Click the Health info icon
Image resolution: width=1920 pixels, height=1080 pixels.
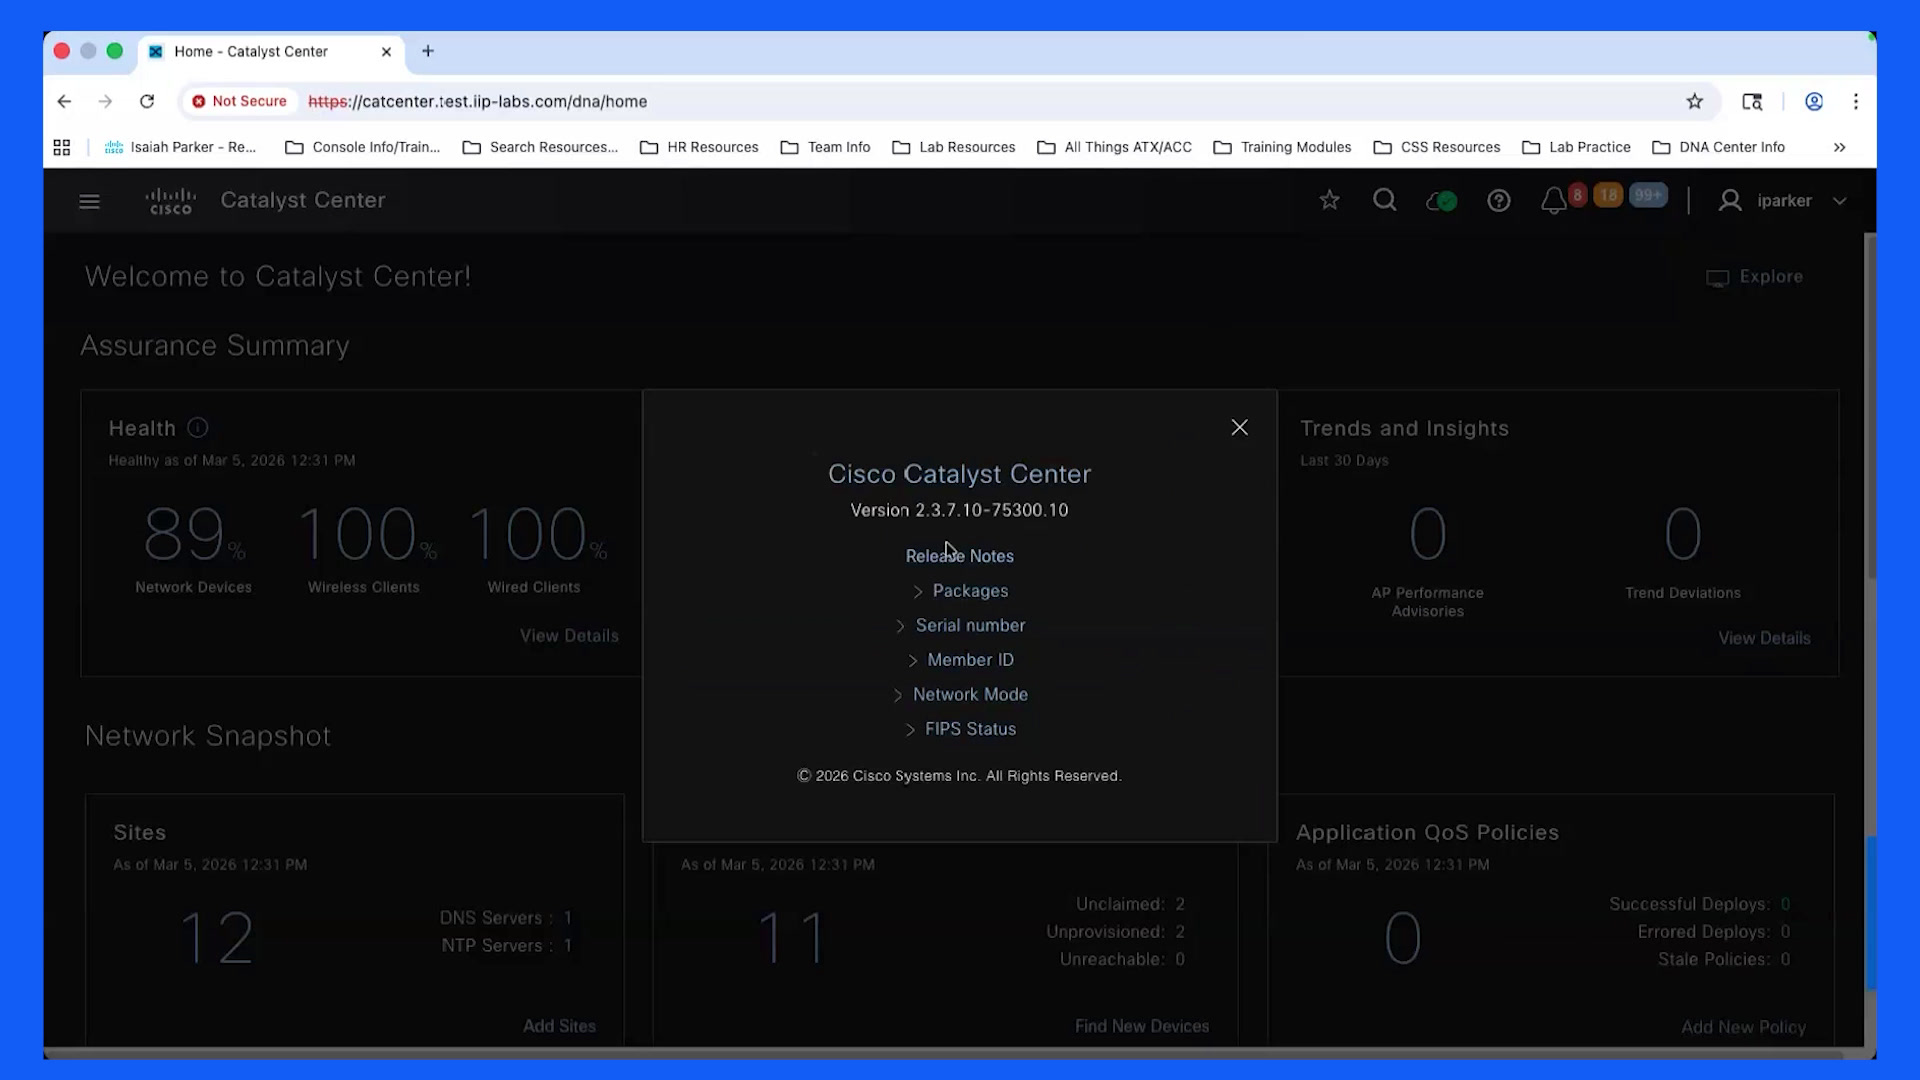[198, 428]
